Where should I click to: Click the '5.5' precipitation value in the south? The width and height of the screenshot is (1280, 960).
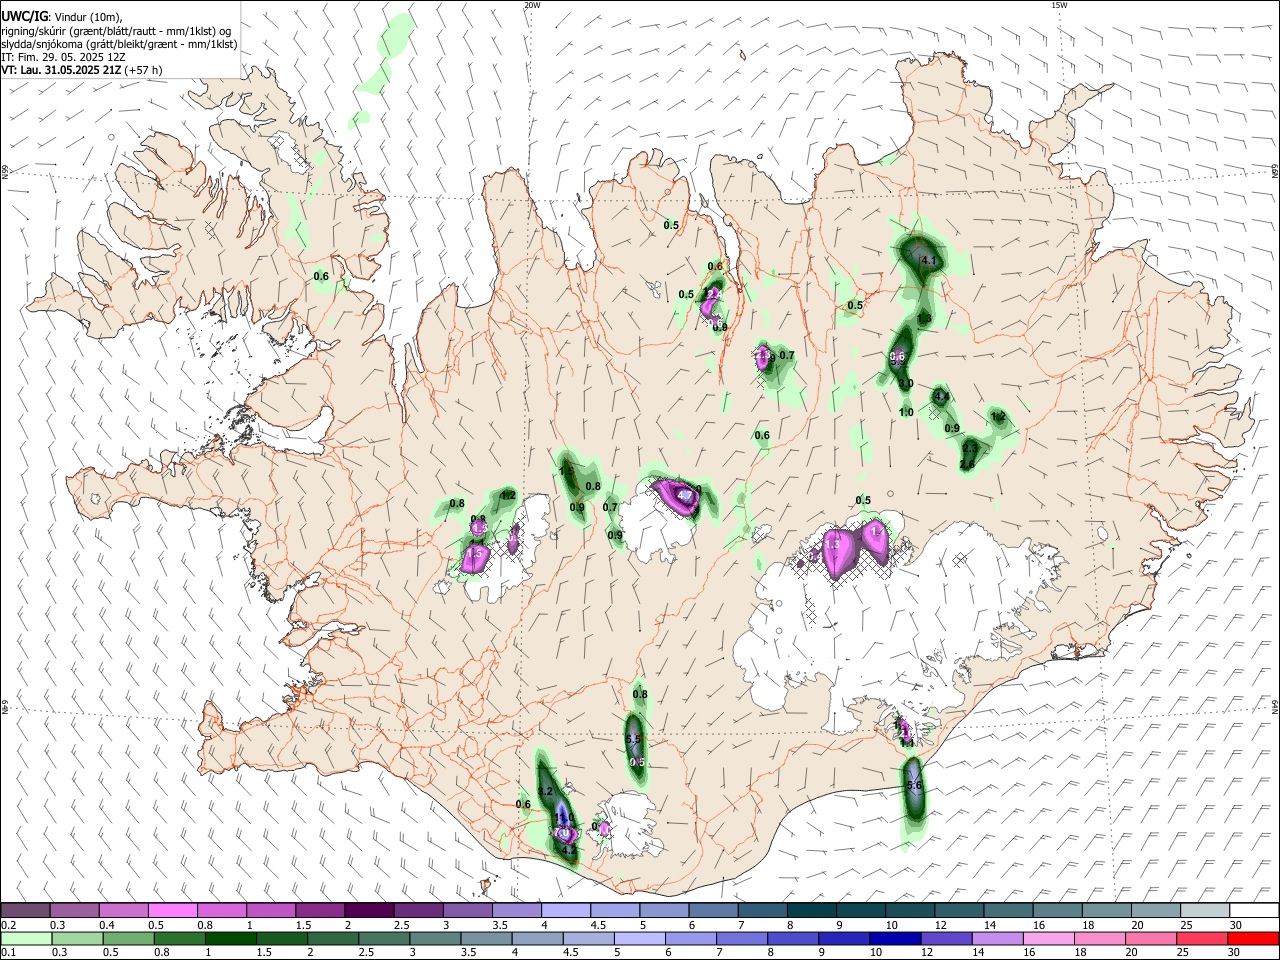pos(632,739)
